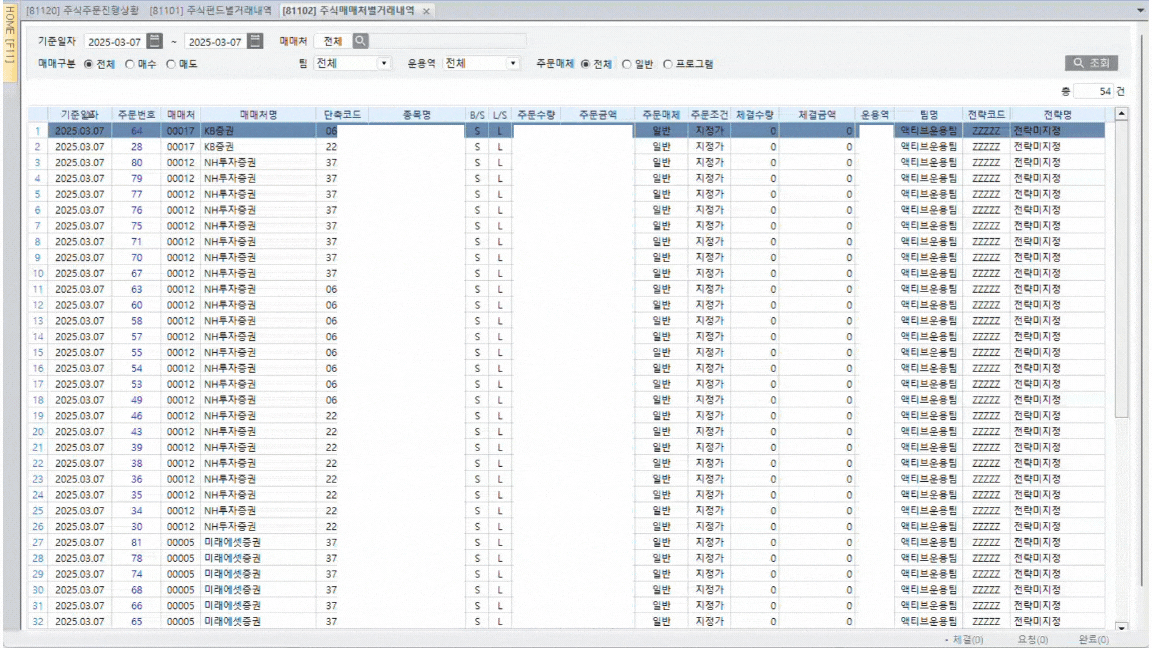Click 액티브운용팀 in the order 46 row
The image size is (1152, 648).
929,416
